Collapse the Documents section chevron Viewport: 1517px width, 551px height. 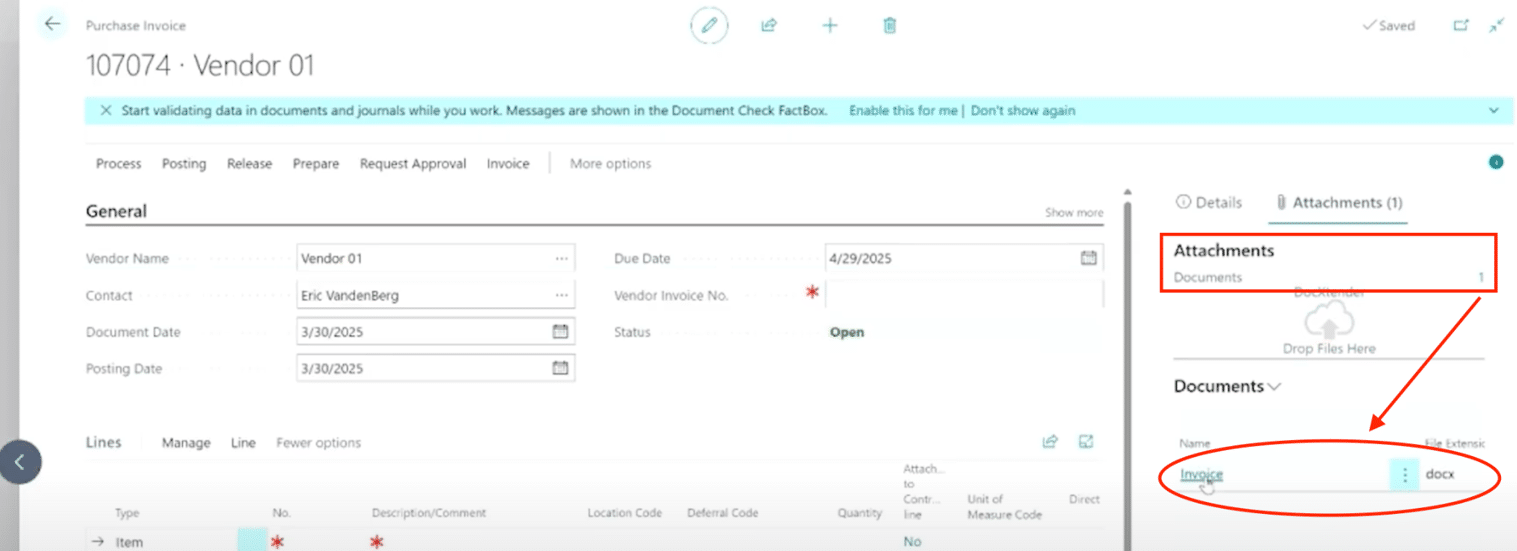[1274, 387]
